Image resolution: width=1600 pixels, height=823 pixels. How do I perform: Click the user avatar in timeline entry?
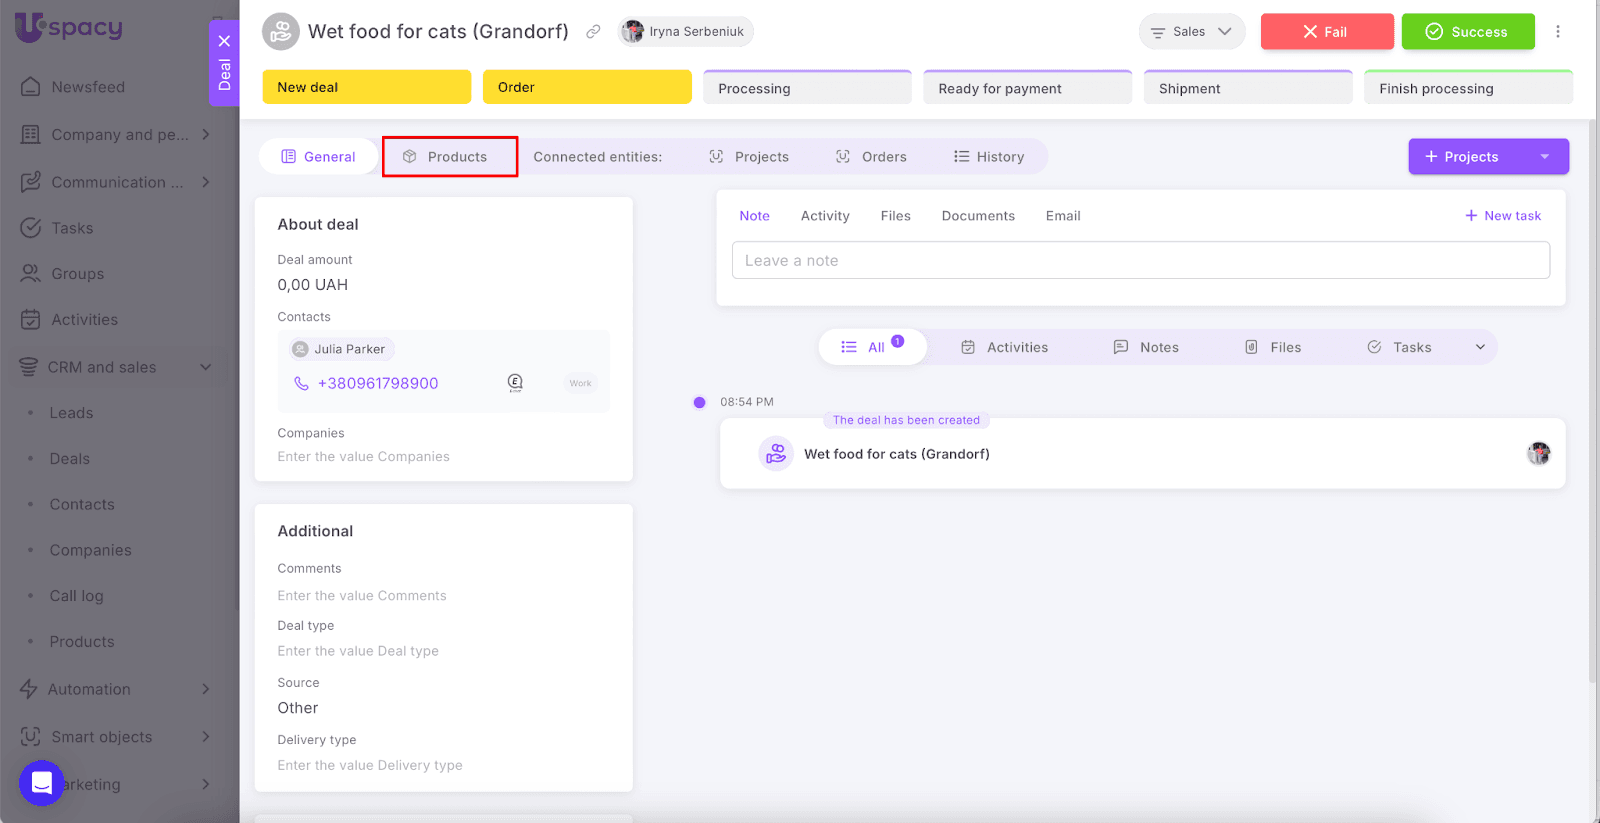point(1538,454)
